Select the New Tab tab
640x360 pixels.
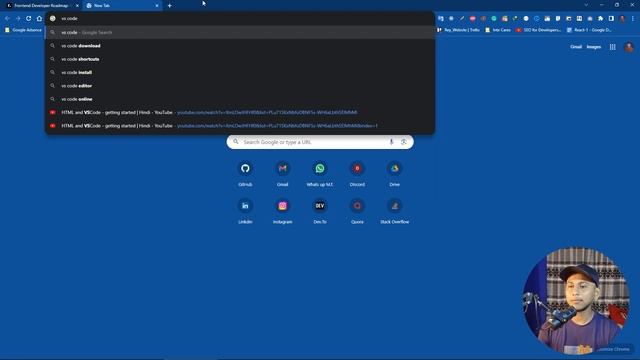(x=122, y=6)
